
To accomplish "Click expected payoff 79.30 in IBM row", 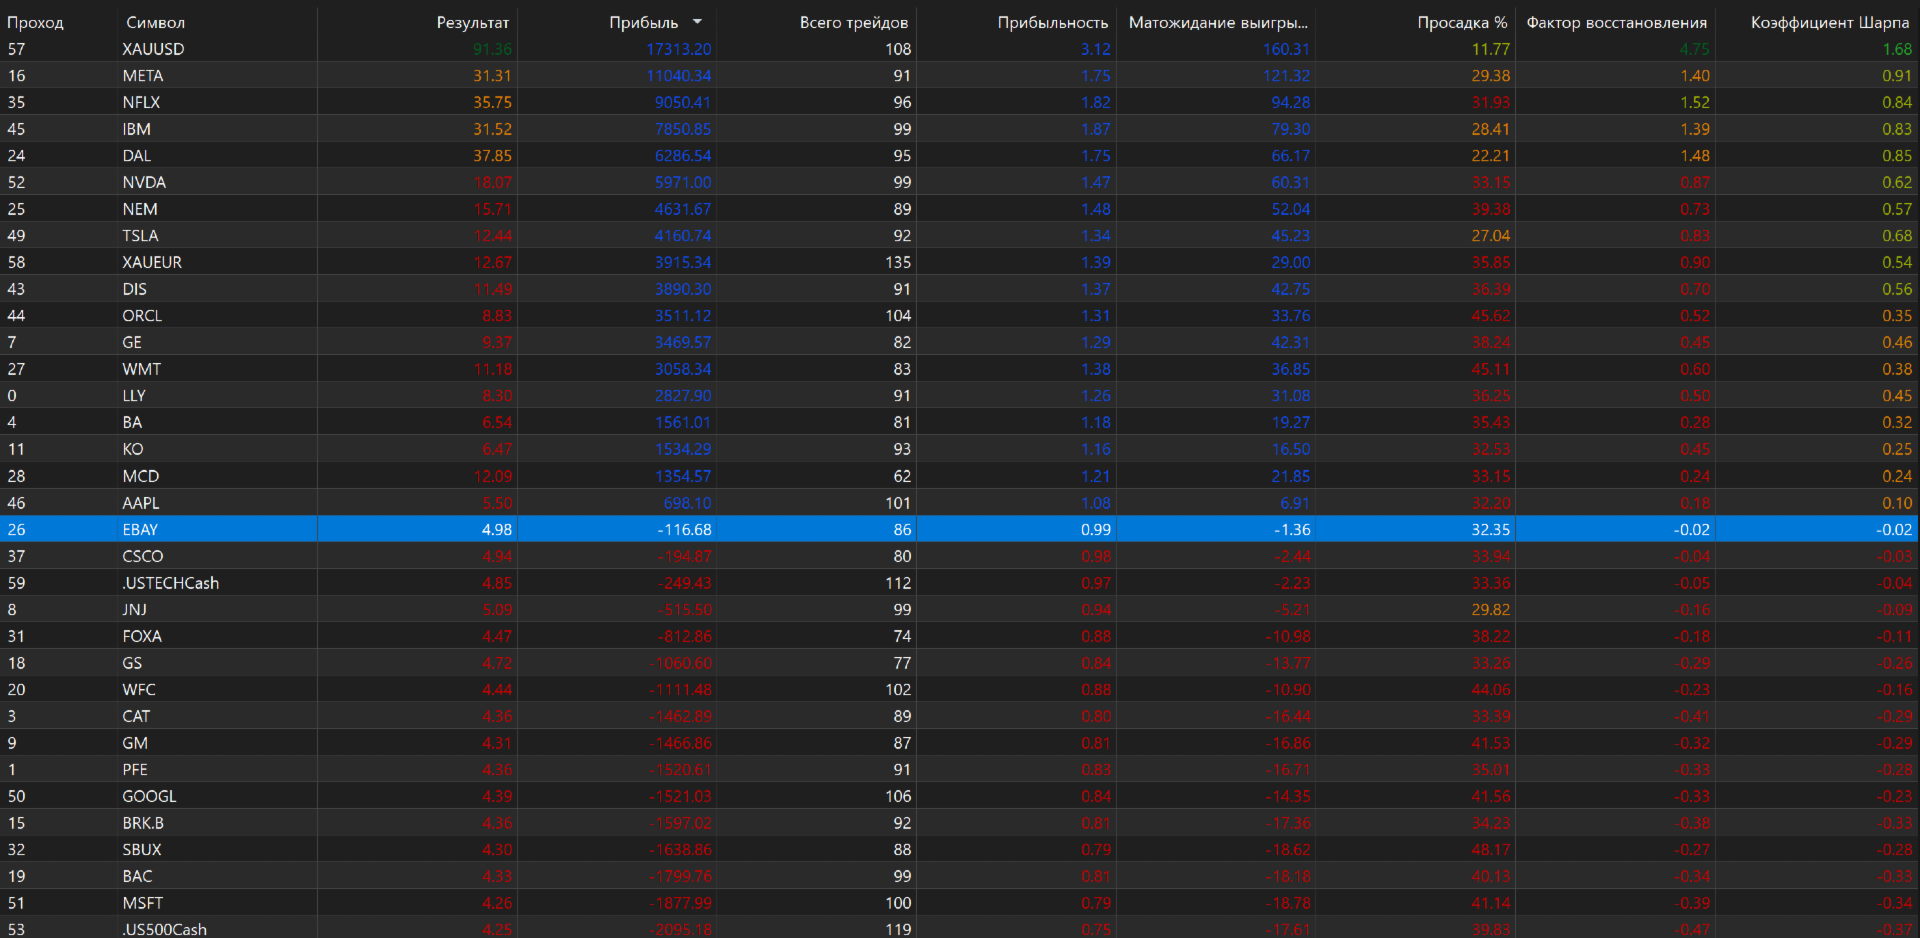I will (x=1291, y=129).
